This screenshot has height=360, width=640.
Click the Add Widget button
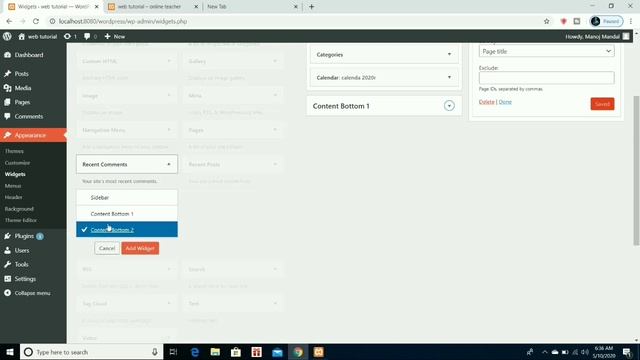click(140, 248)
